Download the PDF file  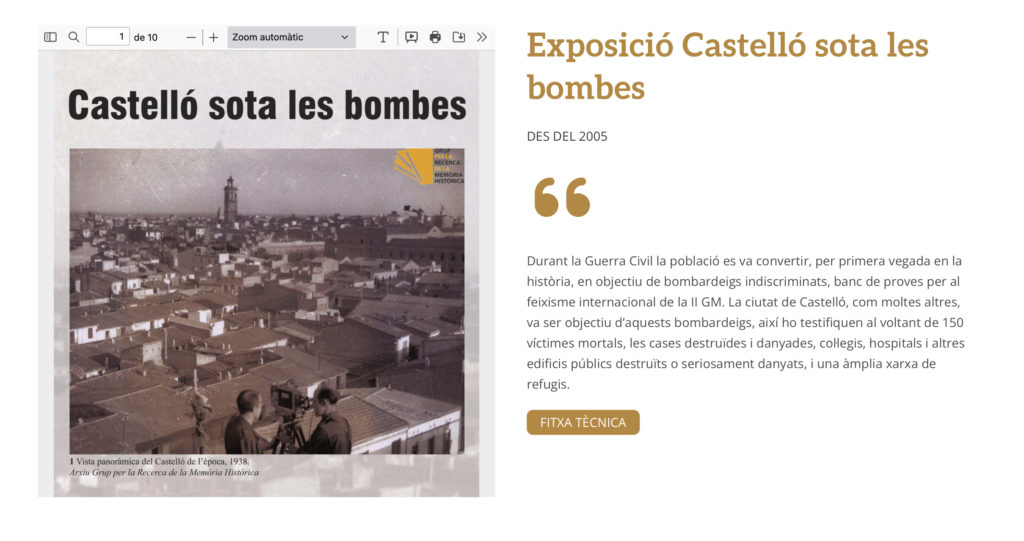pyautogui.click(x=459, y=37)
